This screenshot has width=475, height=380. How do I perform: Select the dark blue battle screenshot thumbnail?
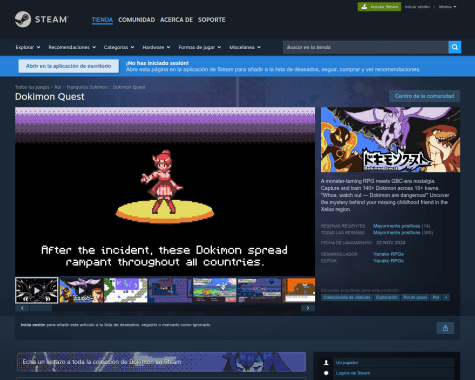(x=260, y=290)
